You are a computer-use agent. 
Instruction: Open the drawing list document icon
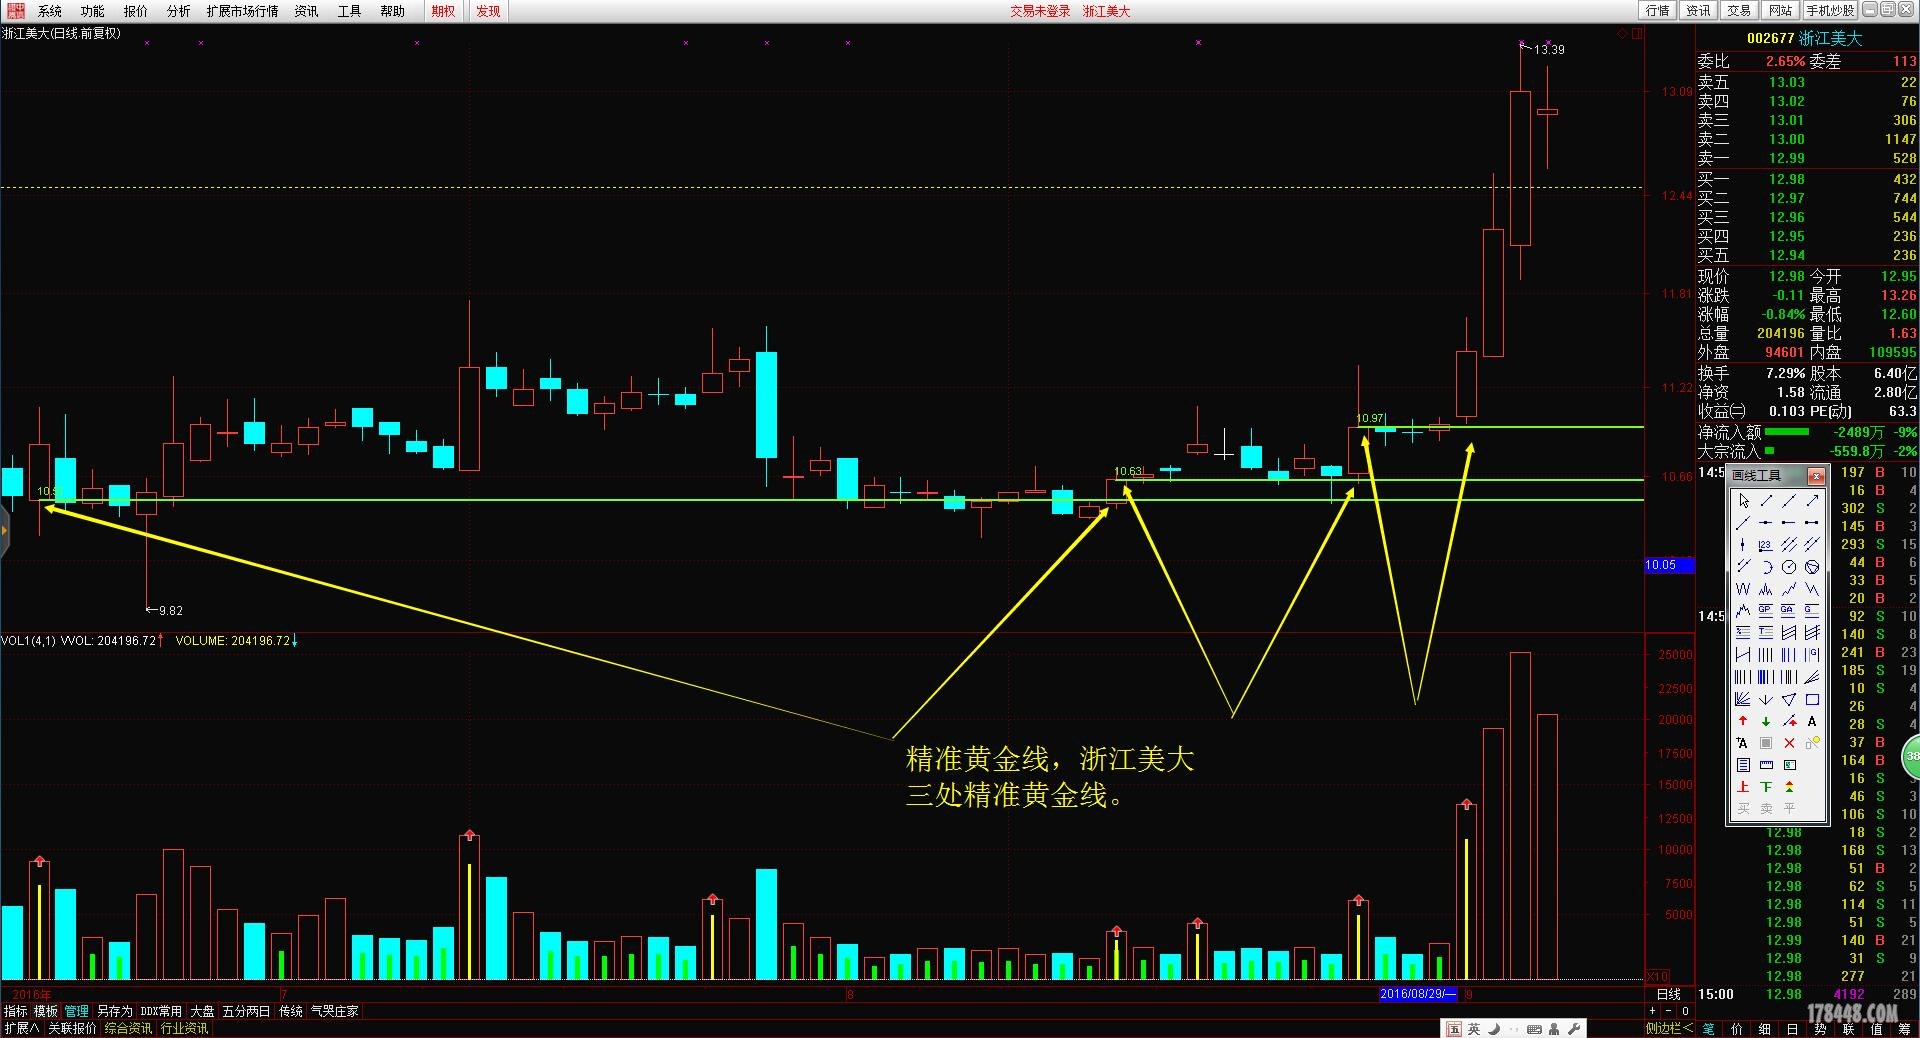point(1743,764)
